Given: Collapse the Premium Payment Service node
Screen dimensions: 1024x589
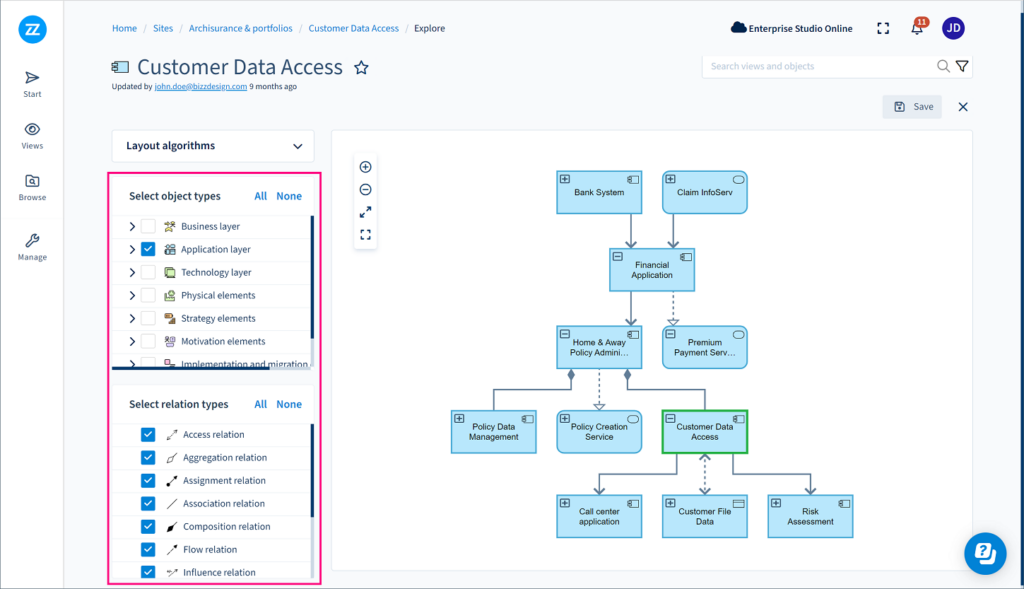Looking at the screenshot, I should (x=670, y=334).
